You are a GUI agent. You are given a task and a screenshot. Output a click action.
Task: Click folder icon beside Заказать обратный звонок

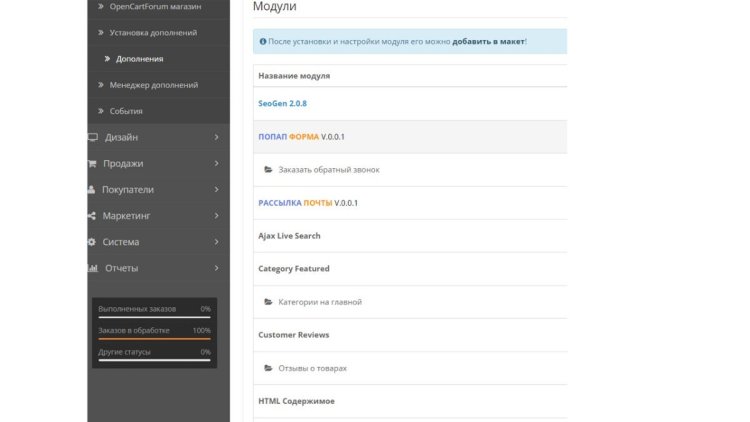coord(268,170)
